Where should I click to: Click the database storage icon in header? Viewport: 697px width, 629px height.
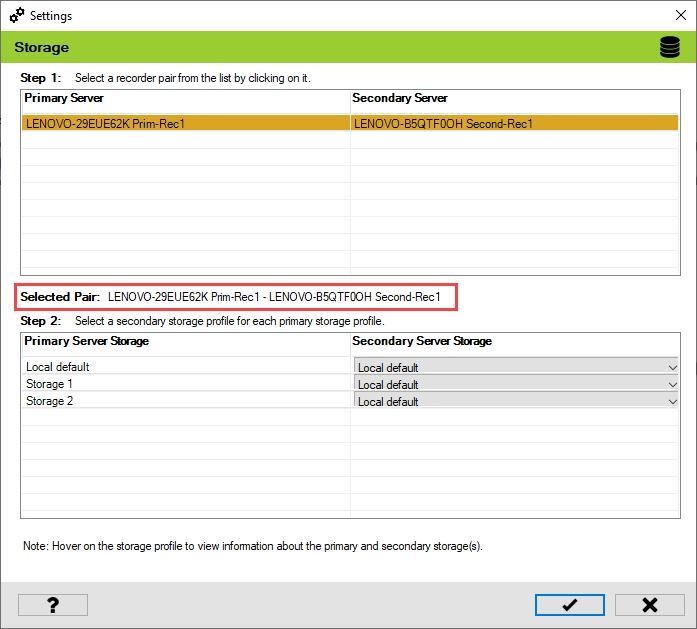[669, 47]
